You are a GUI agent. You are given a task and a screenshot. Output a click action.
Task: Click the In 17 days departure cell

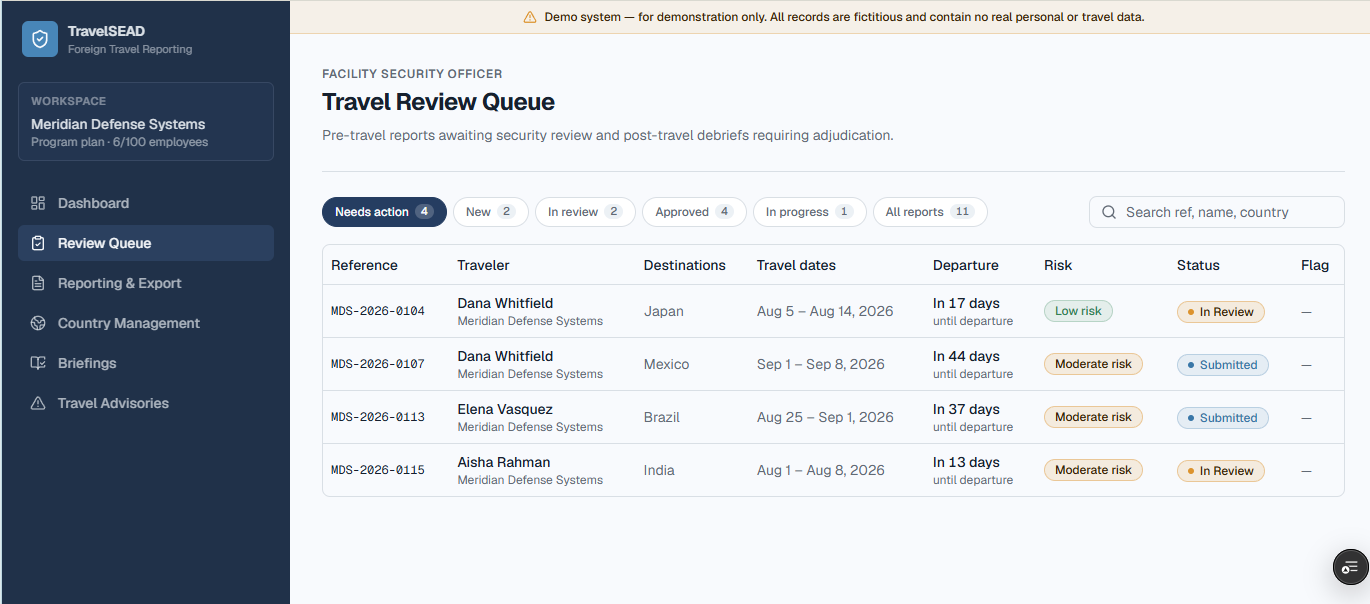973,311
